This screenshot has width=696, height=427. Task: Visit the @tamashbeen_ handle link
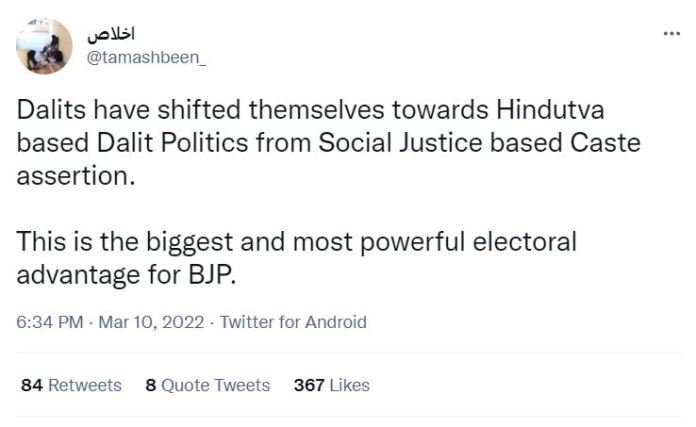click(x=146, y=58)
